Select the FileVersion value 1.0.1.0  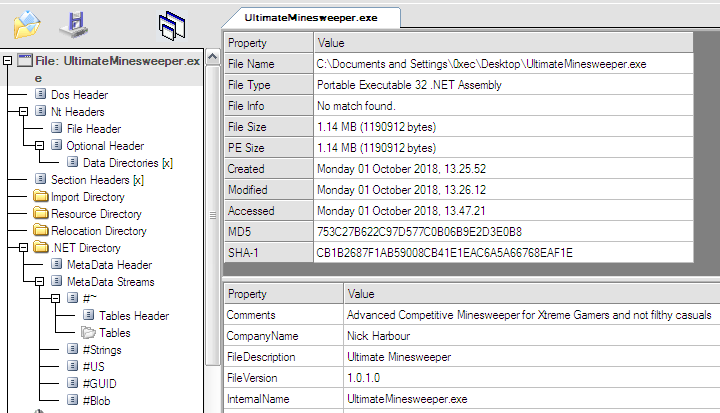click(363, 378)
